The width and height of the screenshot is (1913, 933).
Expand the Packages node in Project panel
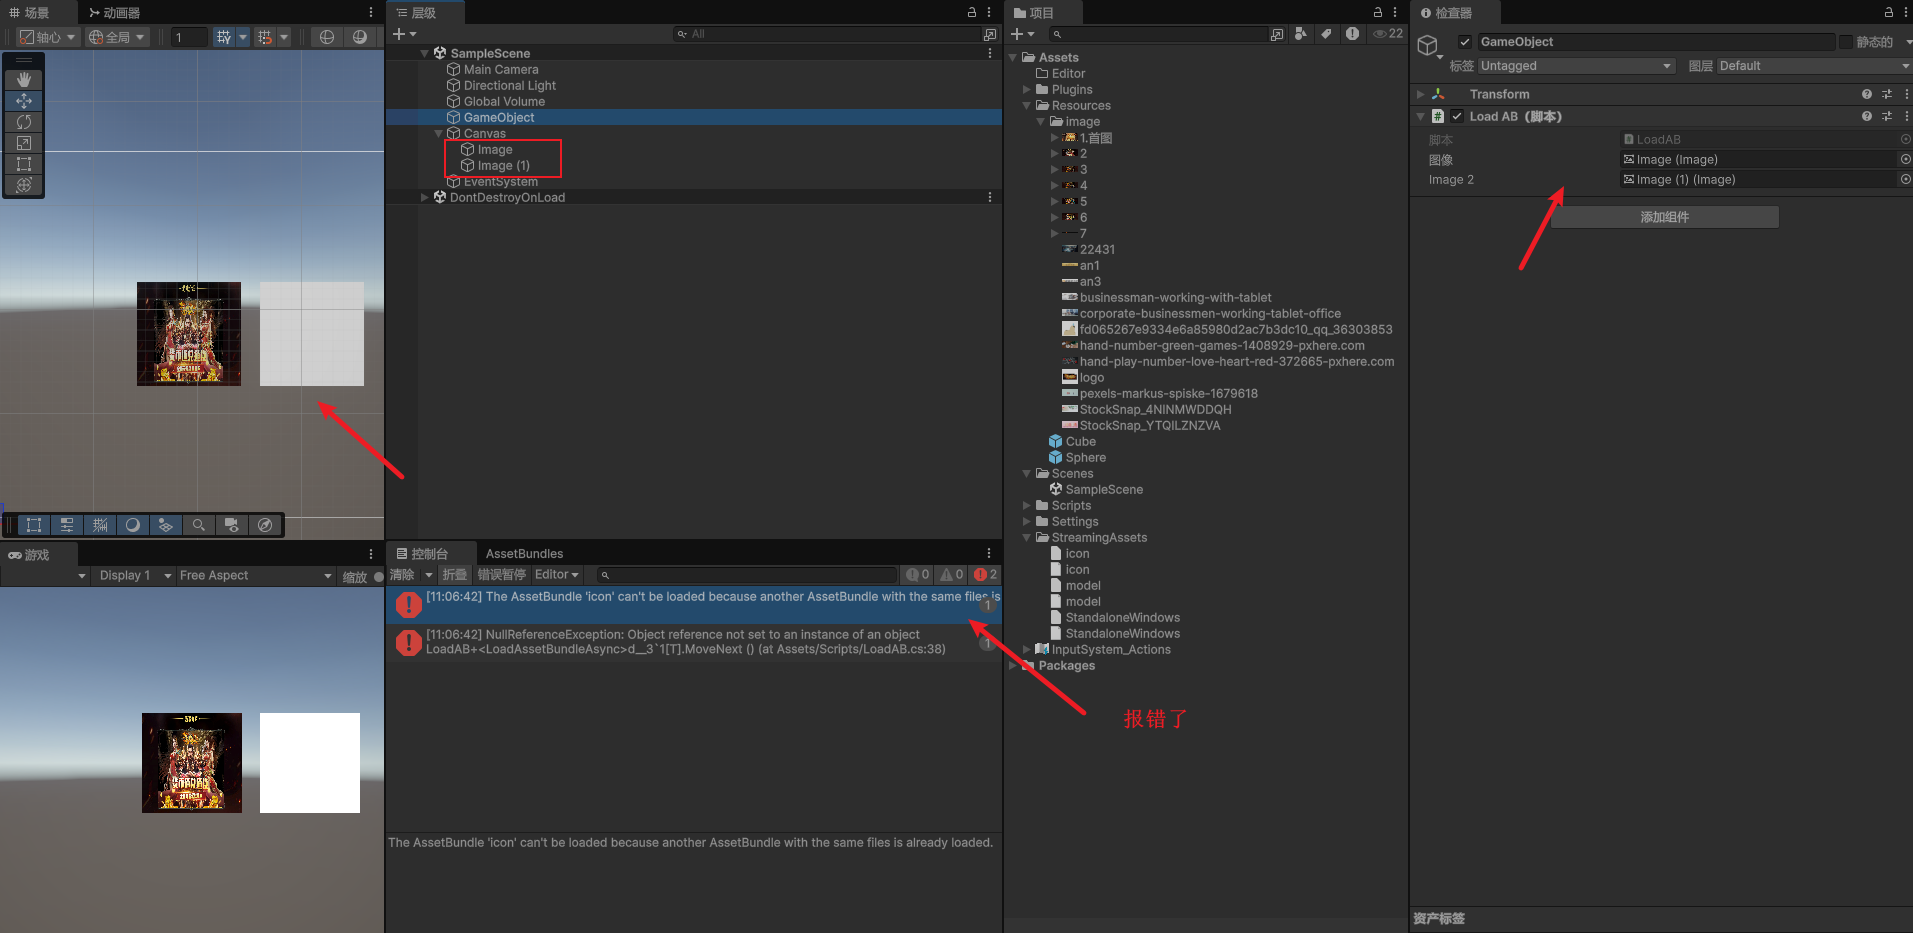1013,665
